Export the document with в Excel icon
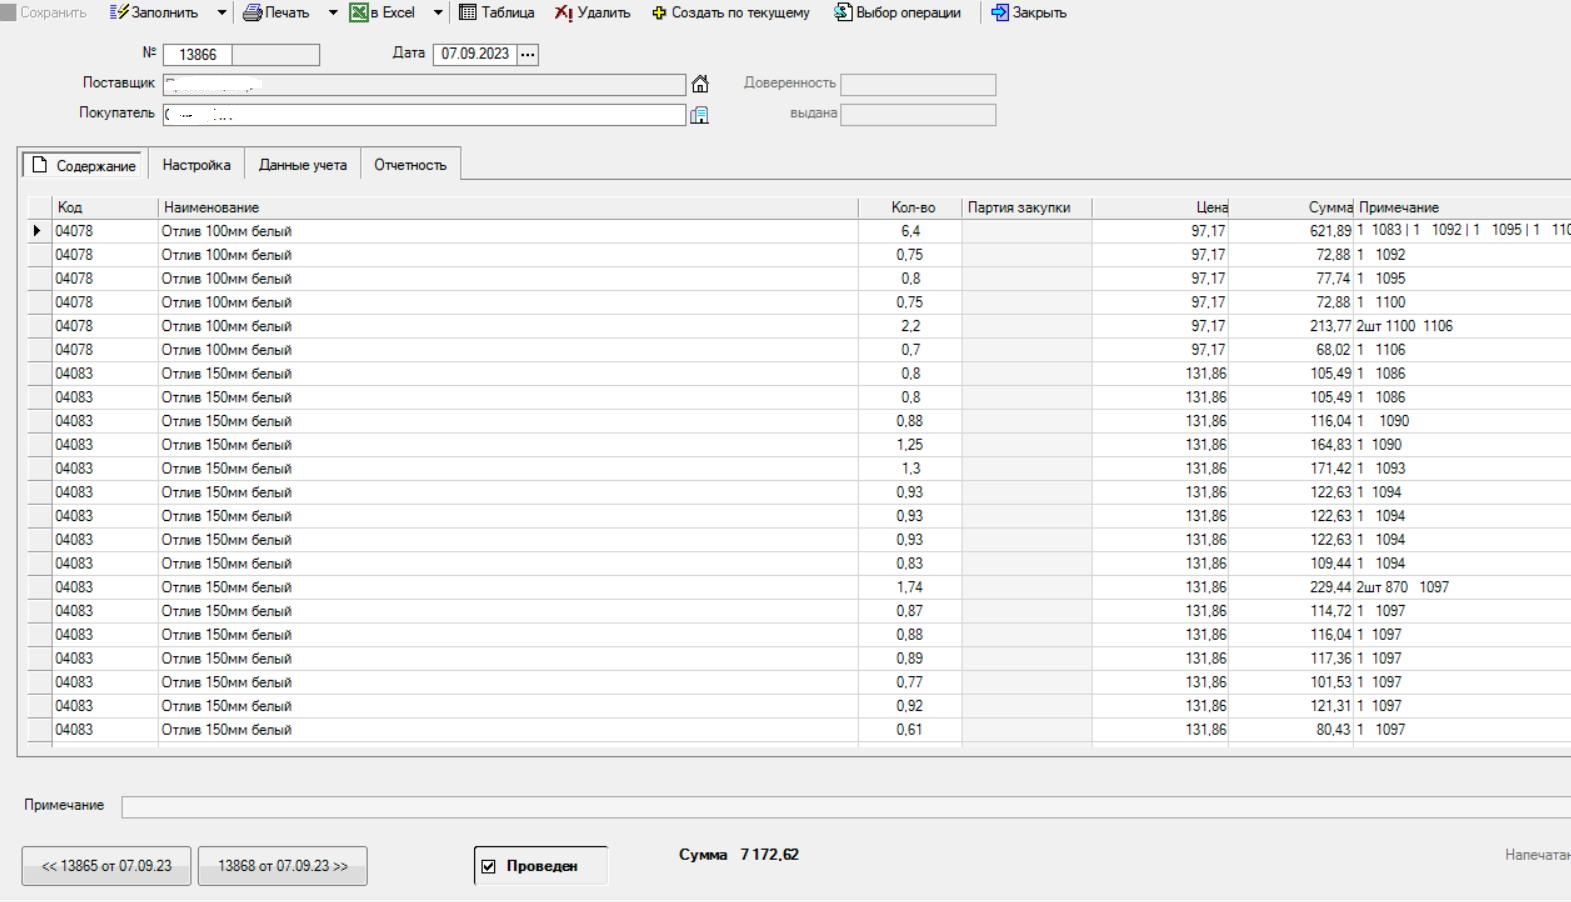This screenshot has width=1571, height=902. click(x=358, y=13)
